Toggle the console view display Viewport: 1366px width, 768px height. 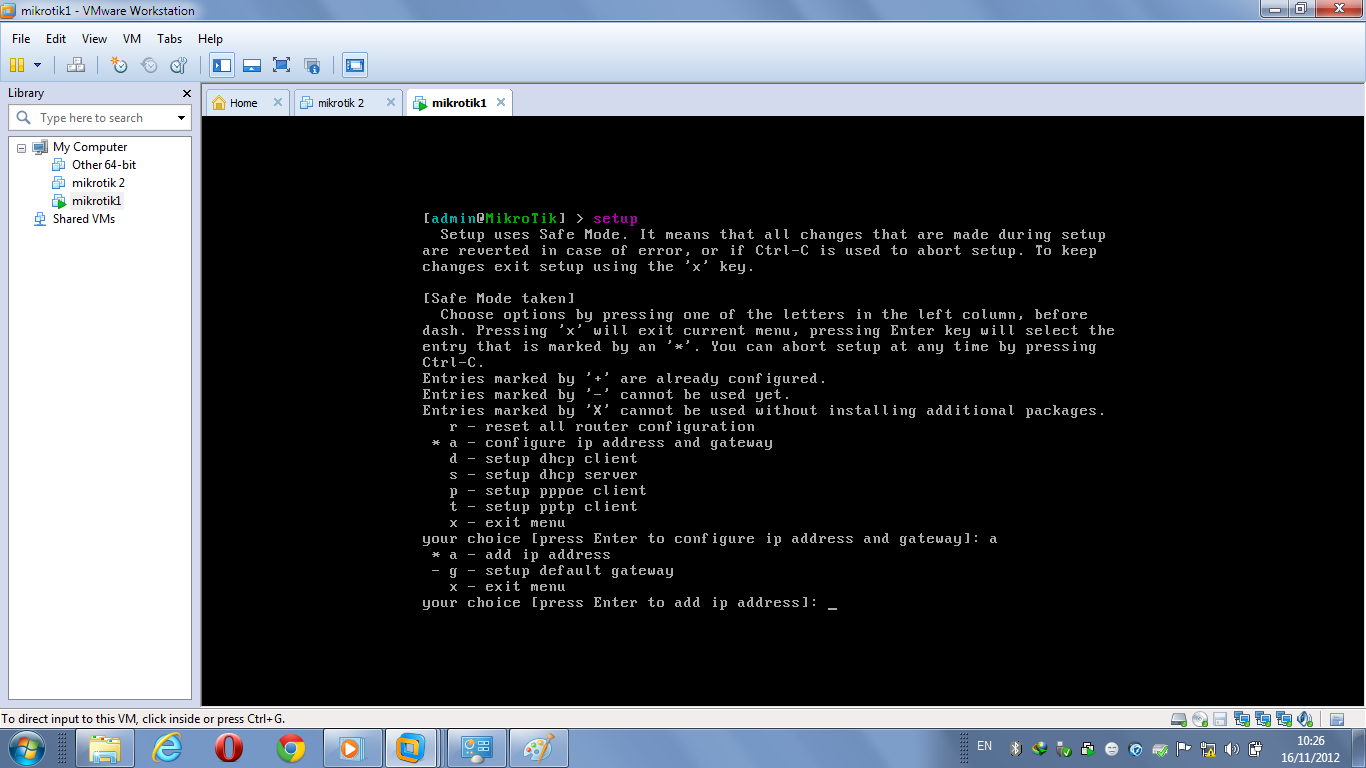click(x=354, y=64)
